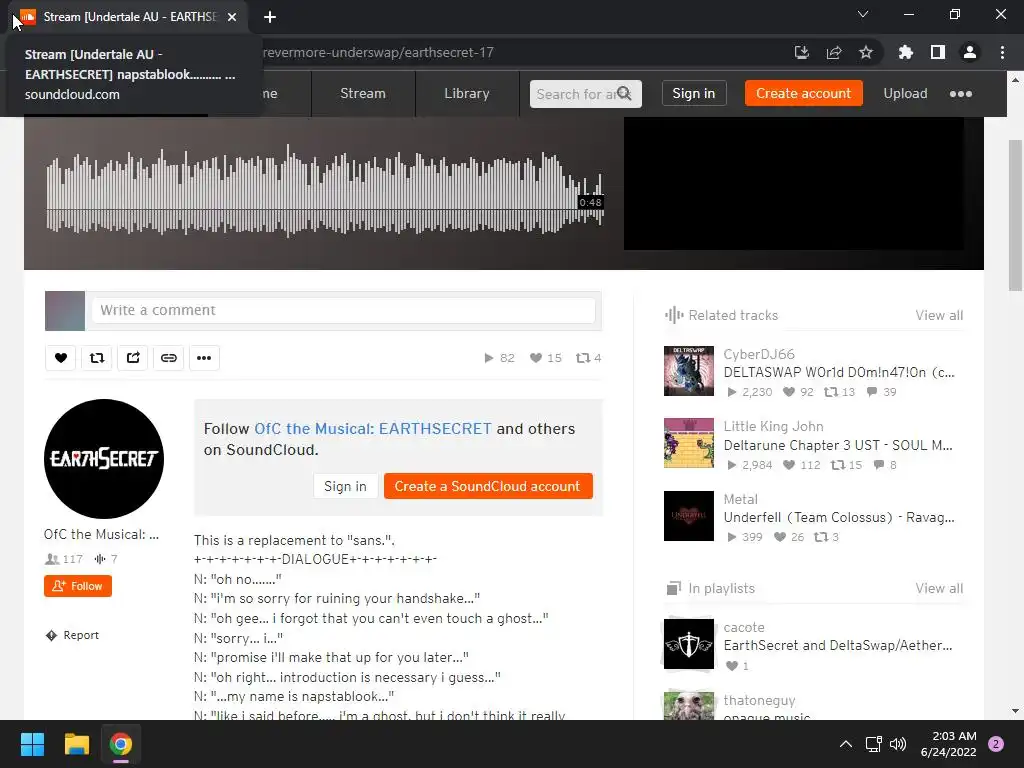Viewport: 1024px width, 768px height.
Task: Open the EarthSecret and DeltaSwap playlist title
Action: tap(838, 645)
